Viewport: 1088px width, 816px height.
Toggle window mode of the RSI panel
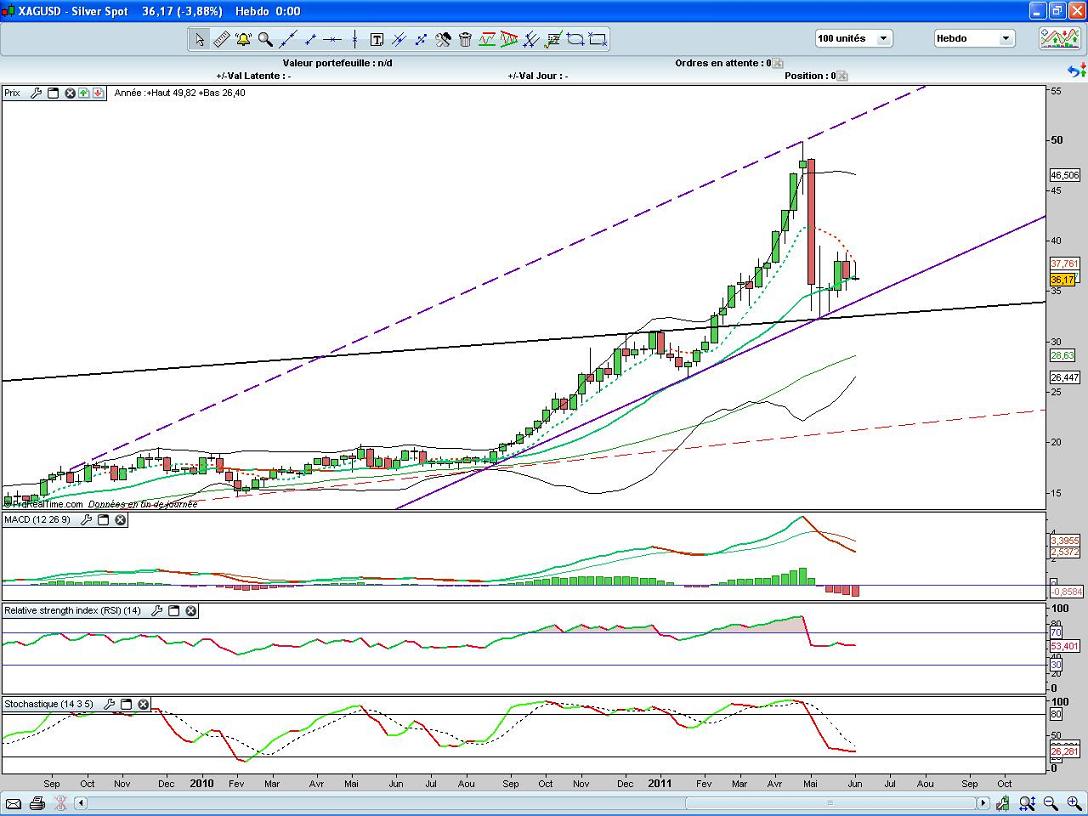pos(173,610)
